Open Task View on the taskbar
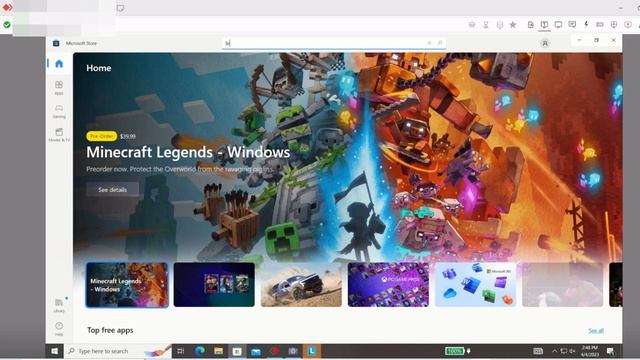This screenshot has width=640, height=360. coord(180,351)
